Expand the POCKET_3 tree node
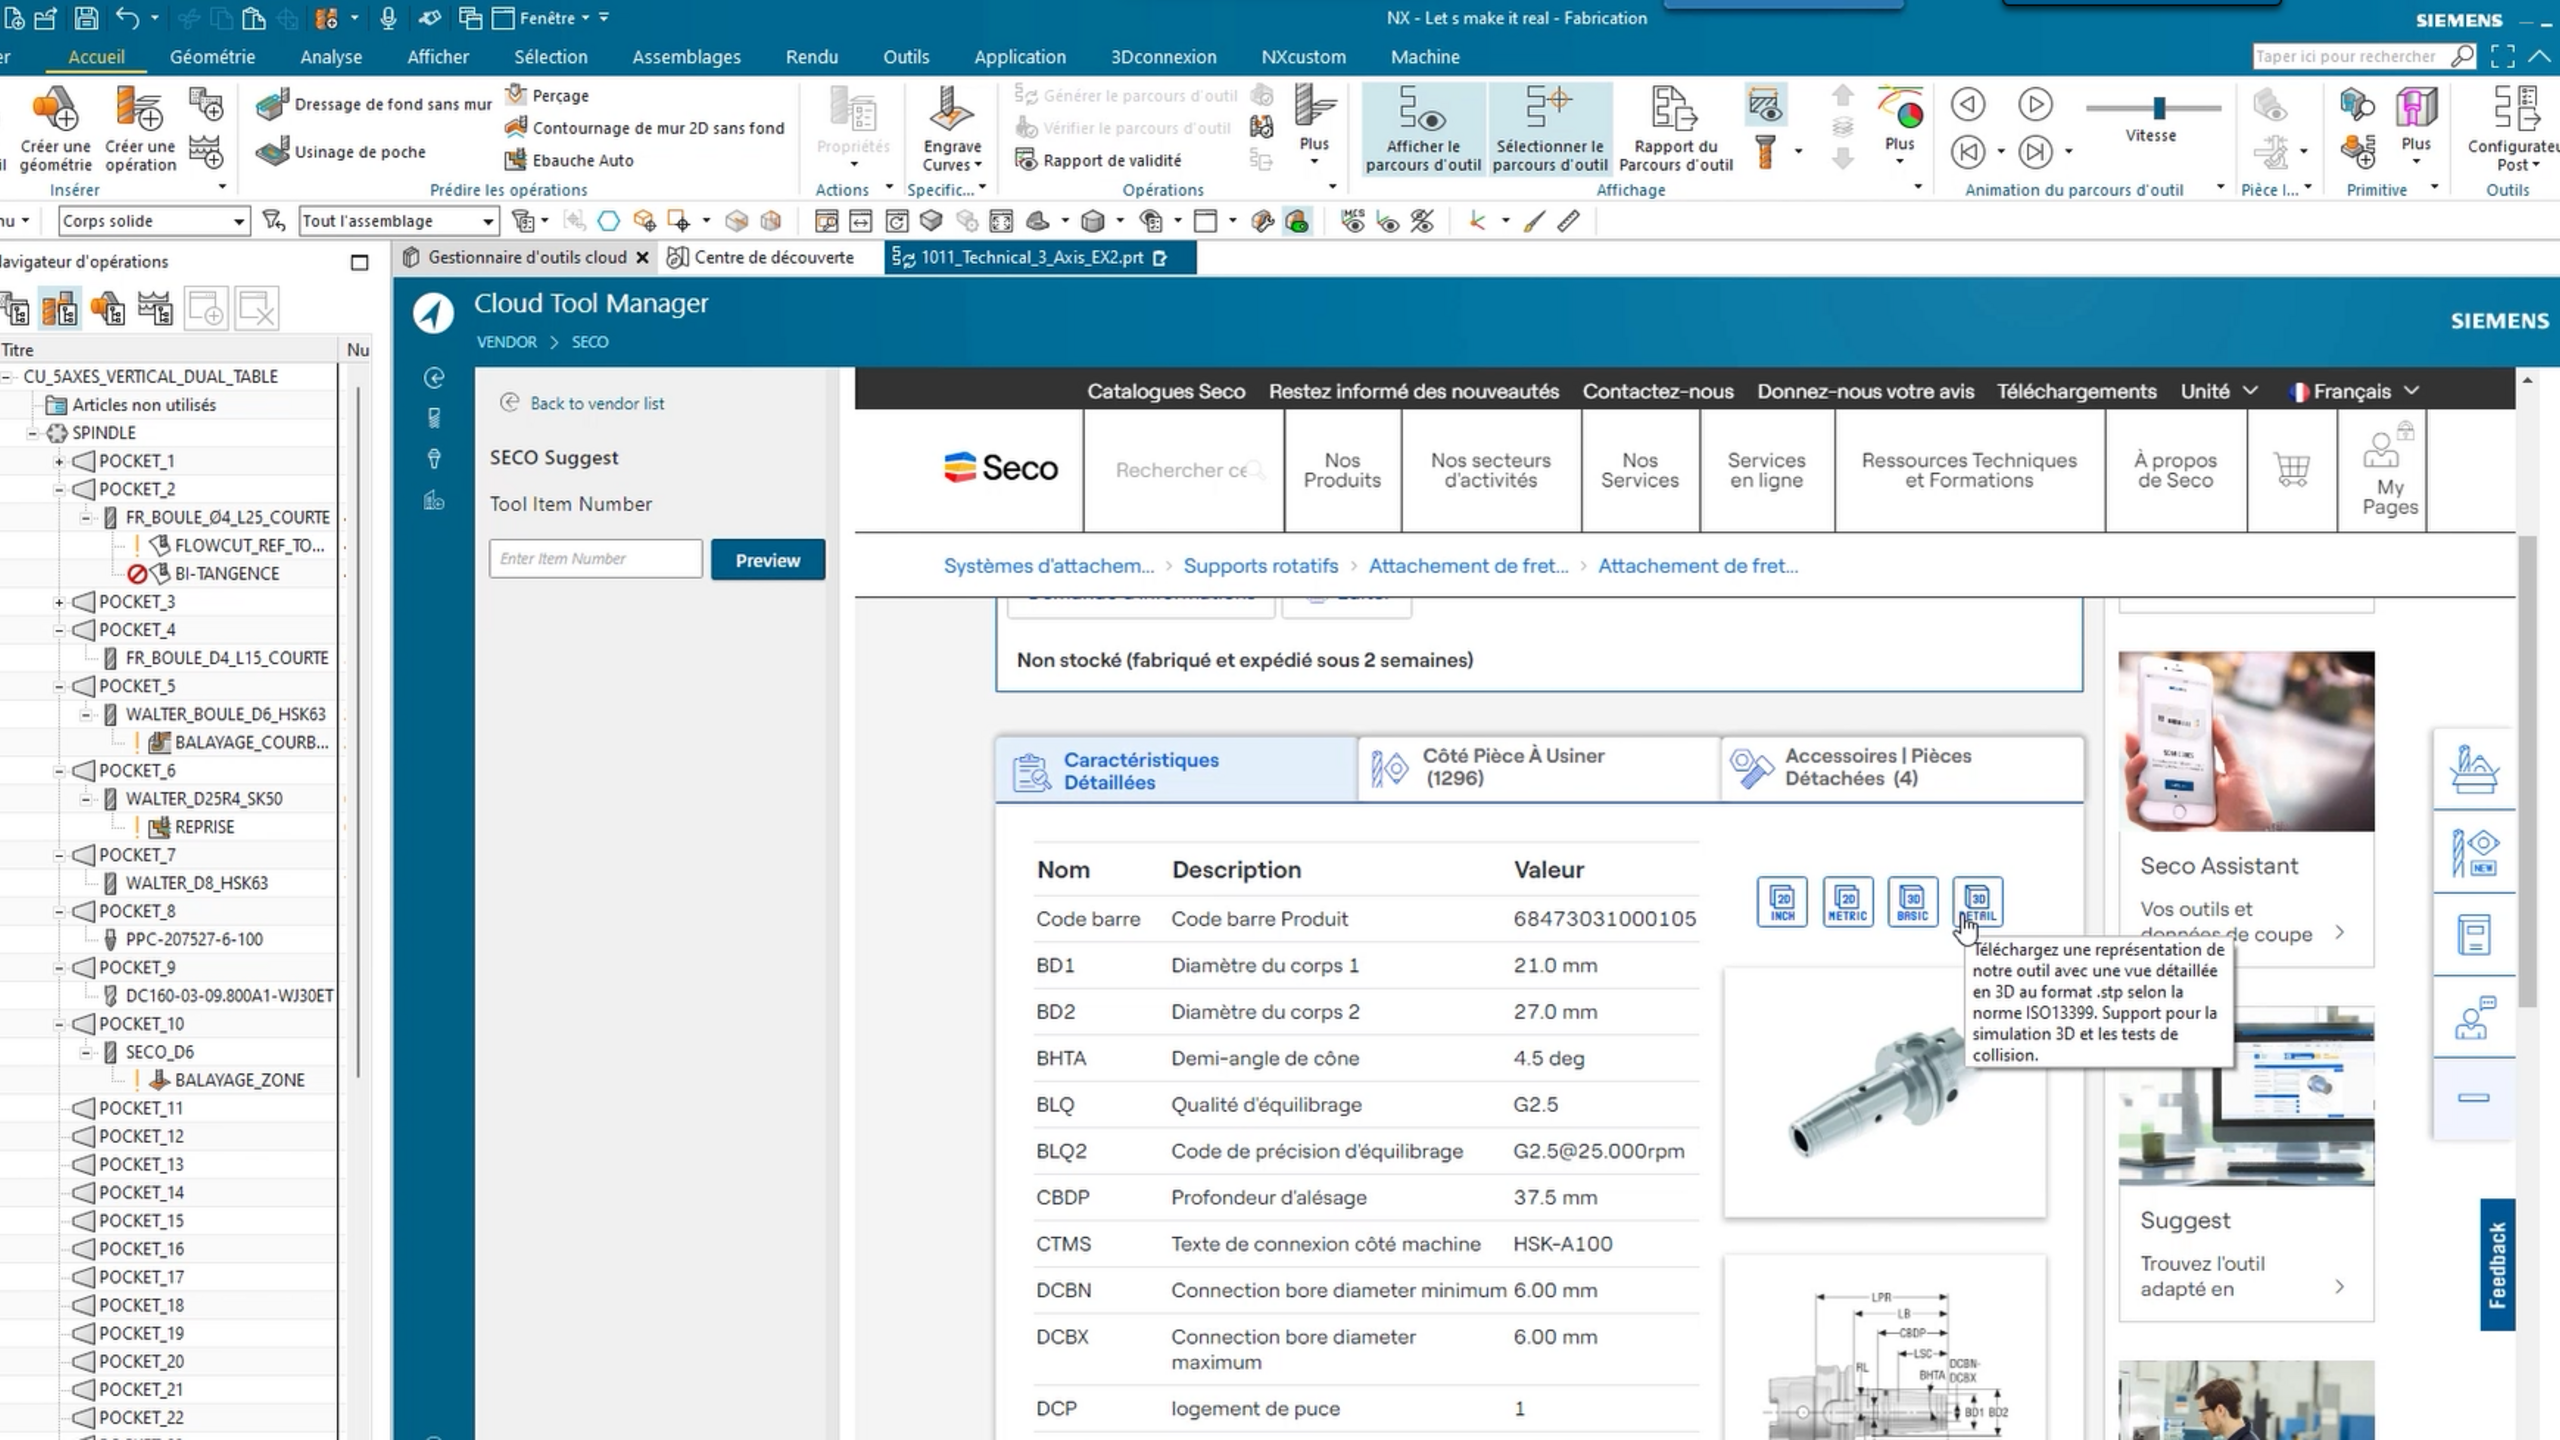 [59, 602]
